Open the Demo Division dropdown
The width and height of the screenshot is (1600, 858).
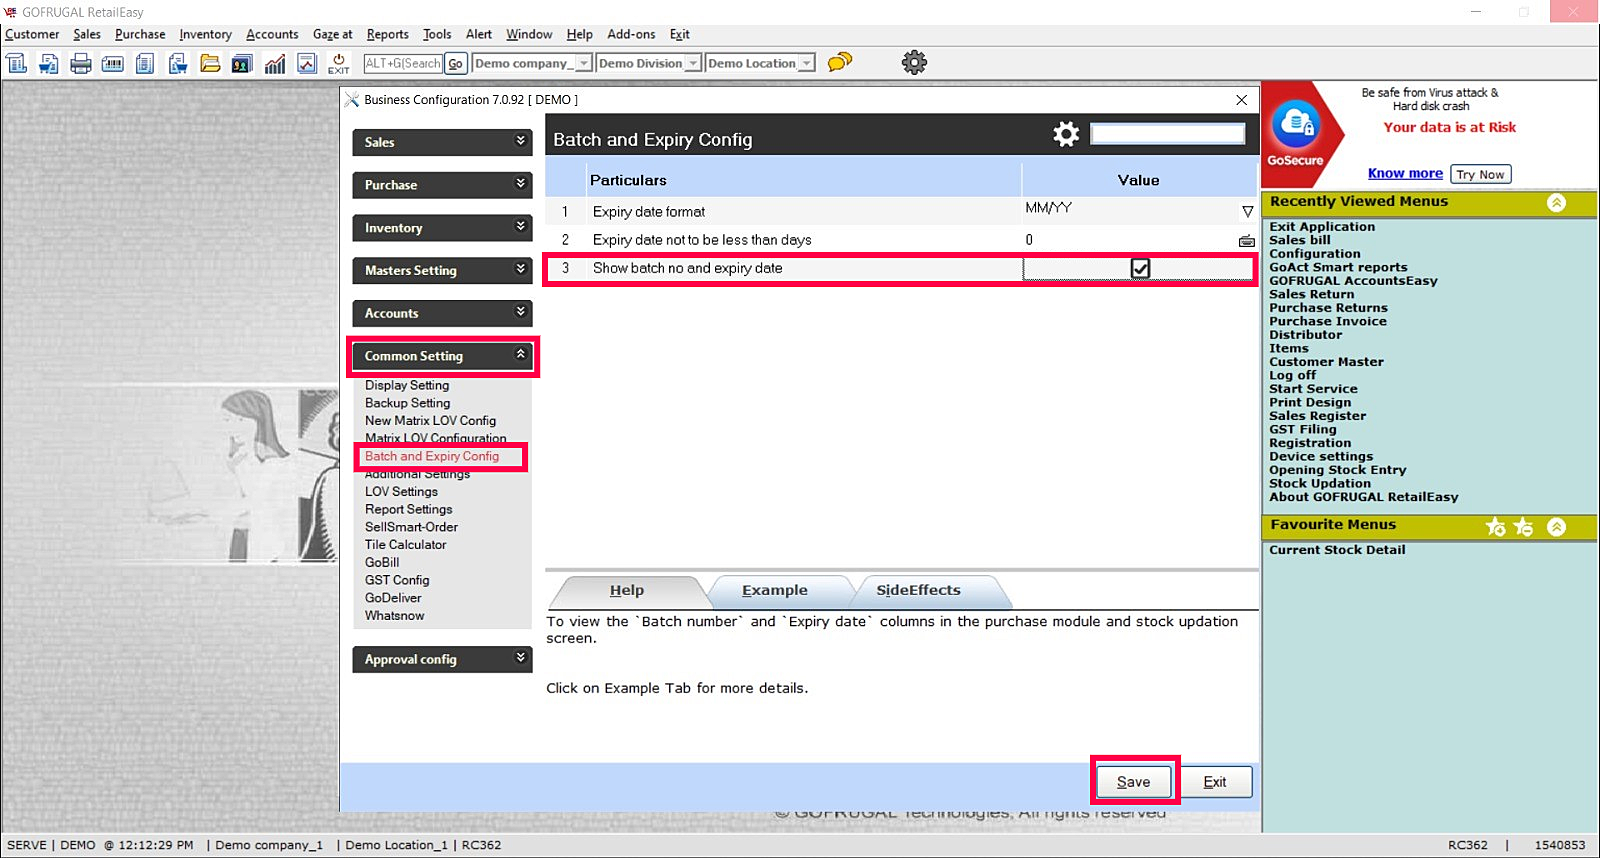click(x=692, y=63)
